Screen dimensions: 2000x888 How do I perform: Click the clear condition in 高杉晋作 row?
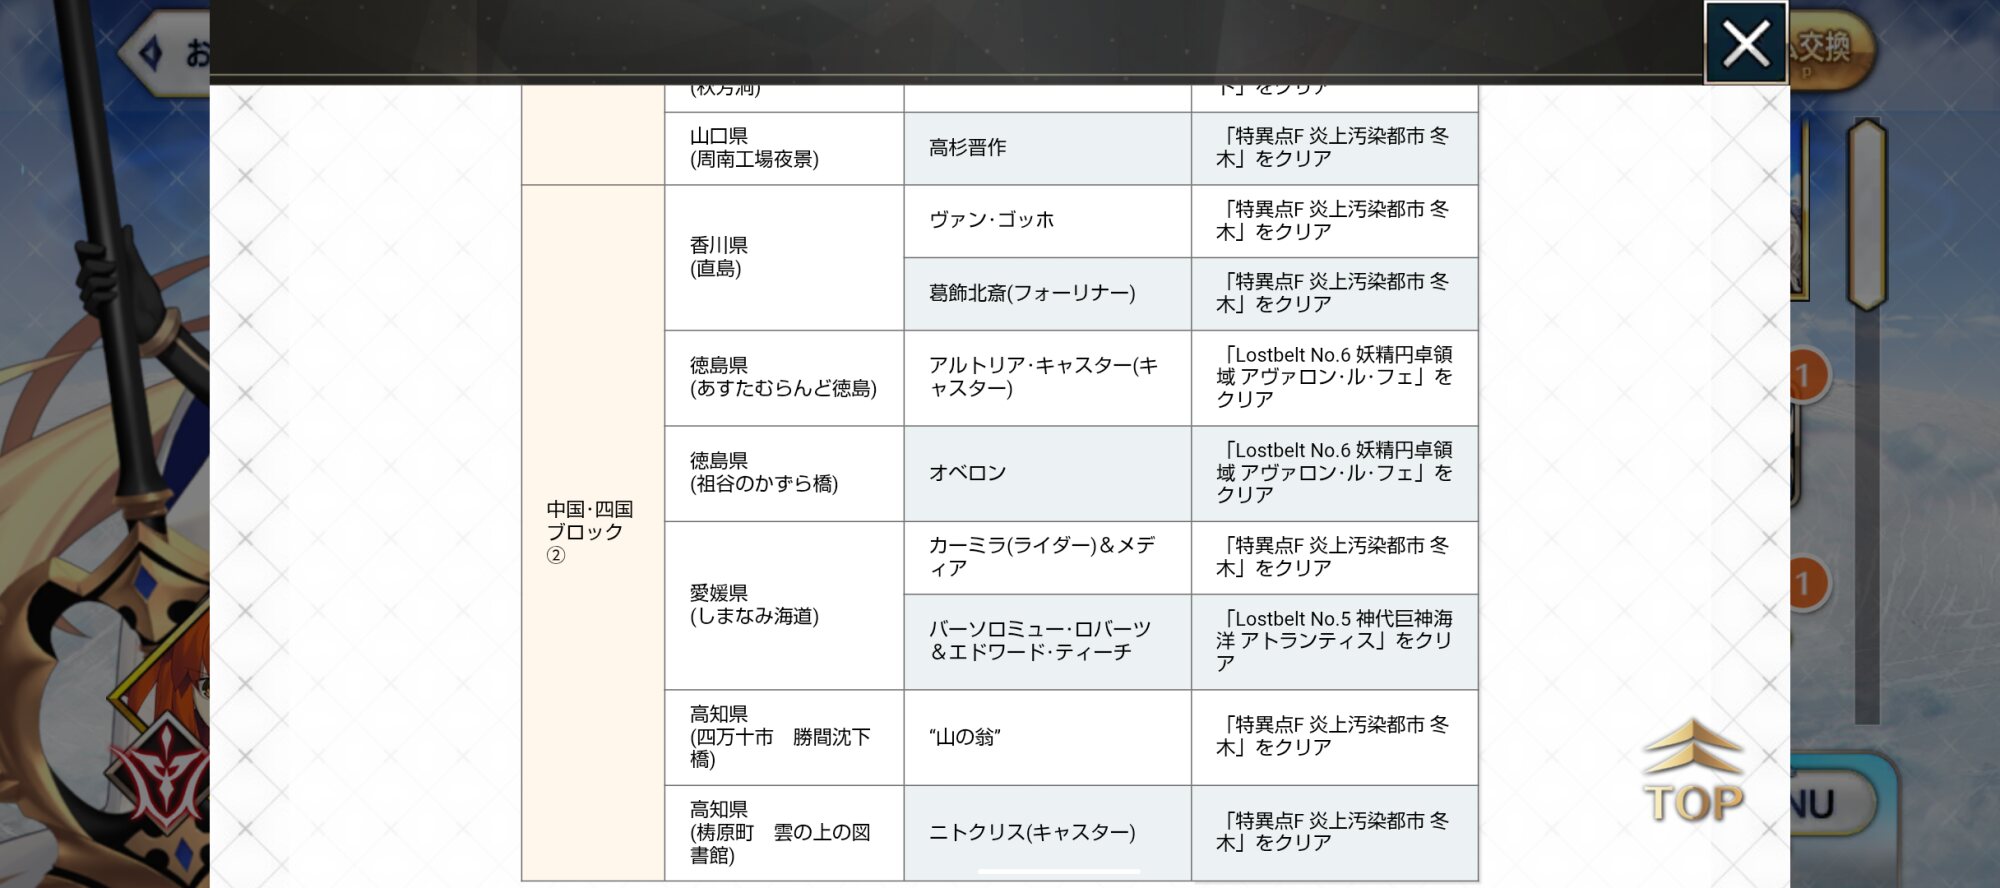[1334, 148]
